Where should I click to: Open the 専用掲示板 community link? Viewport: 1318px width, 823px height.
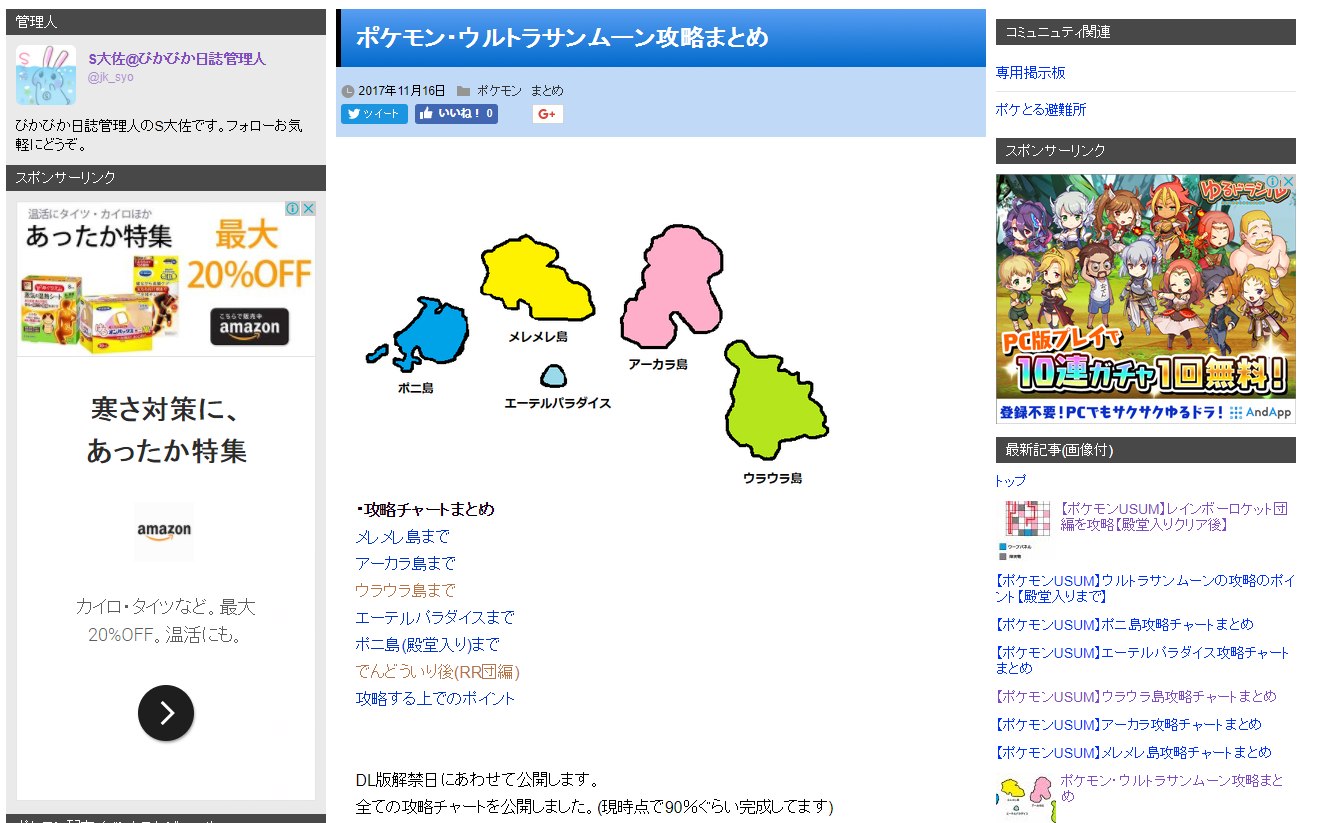pyautogui.click(x=1030, y=73)
